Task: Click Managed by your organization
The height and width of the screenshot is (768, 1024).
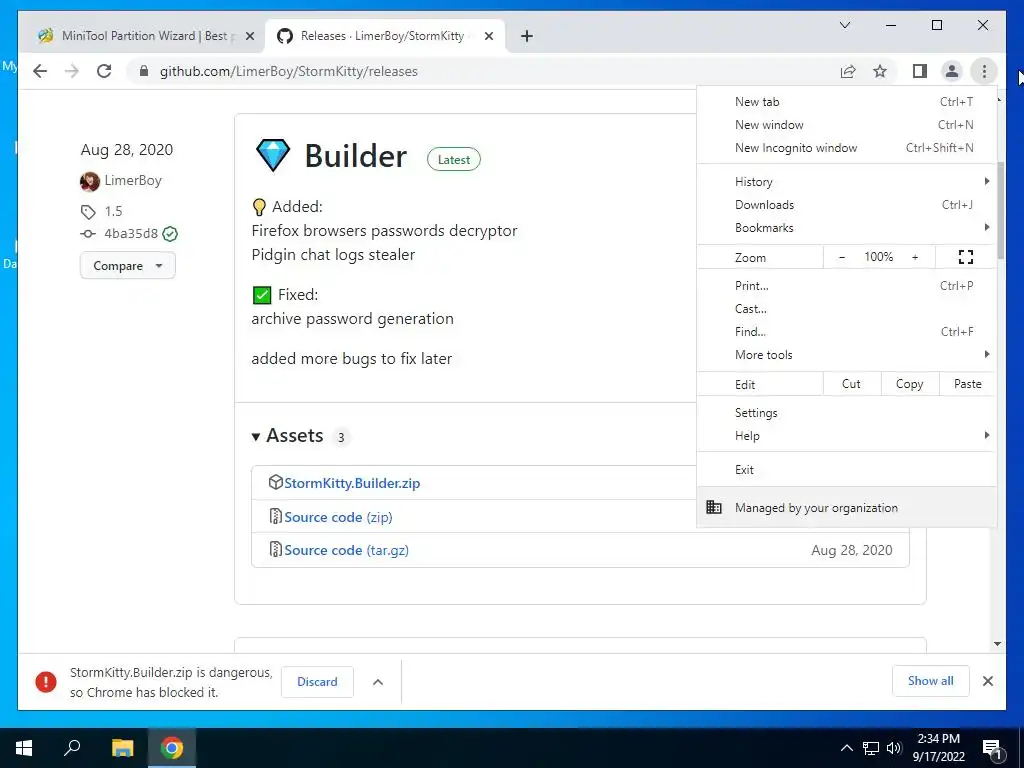Action: click(x=847, y=507)
